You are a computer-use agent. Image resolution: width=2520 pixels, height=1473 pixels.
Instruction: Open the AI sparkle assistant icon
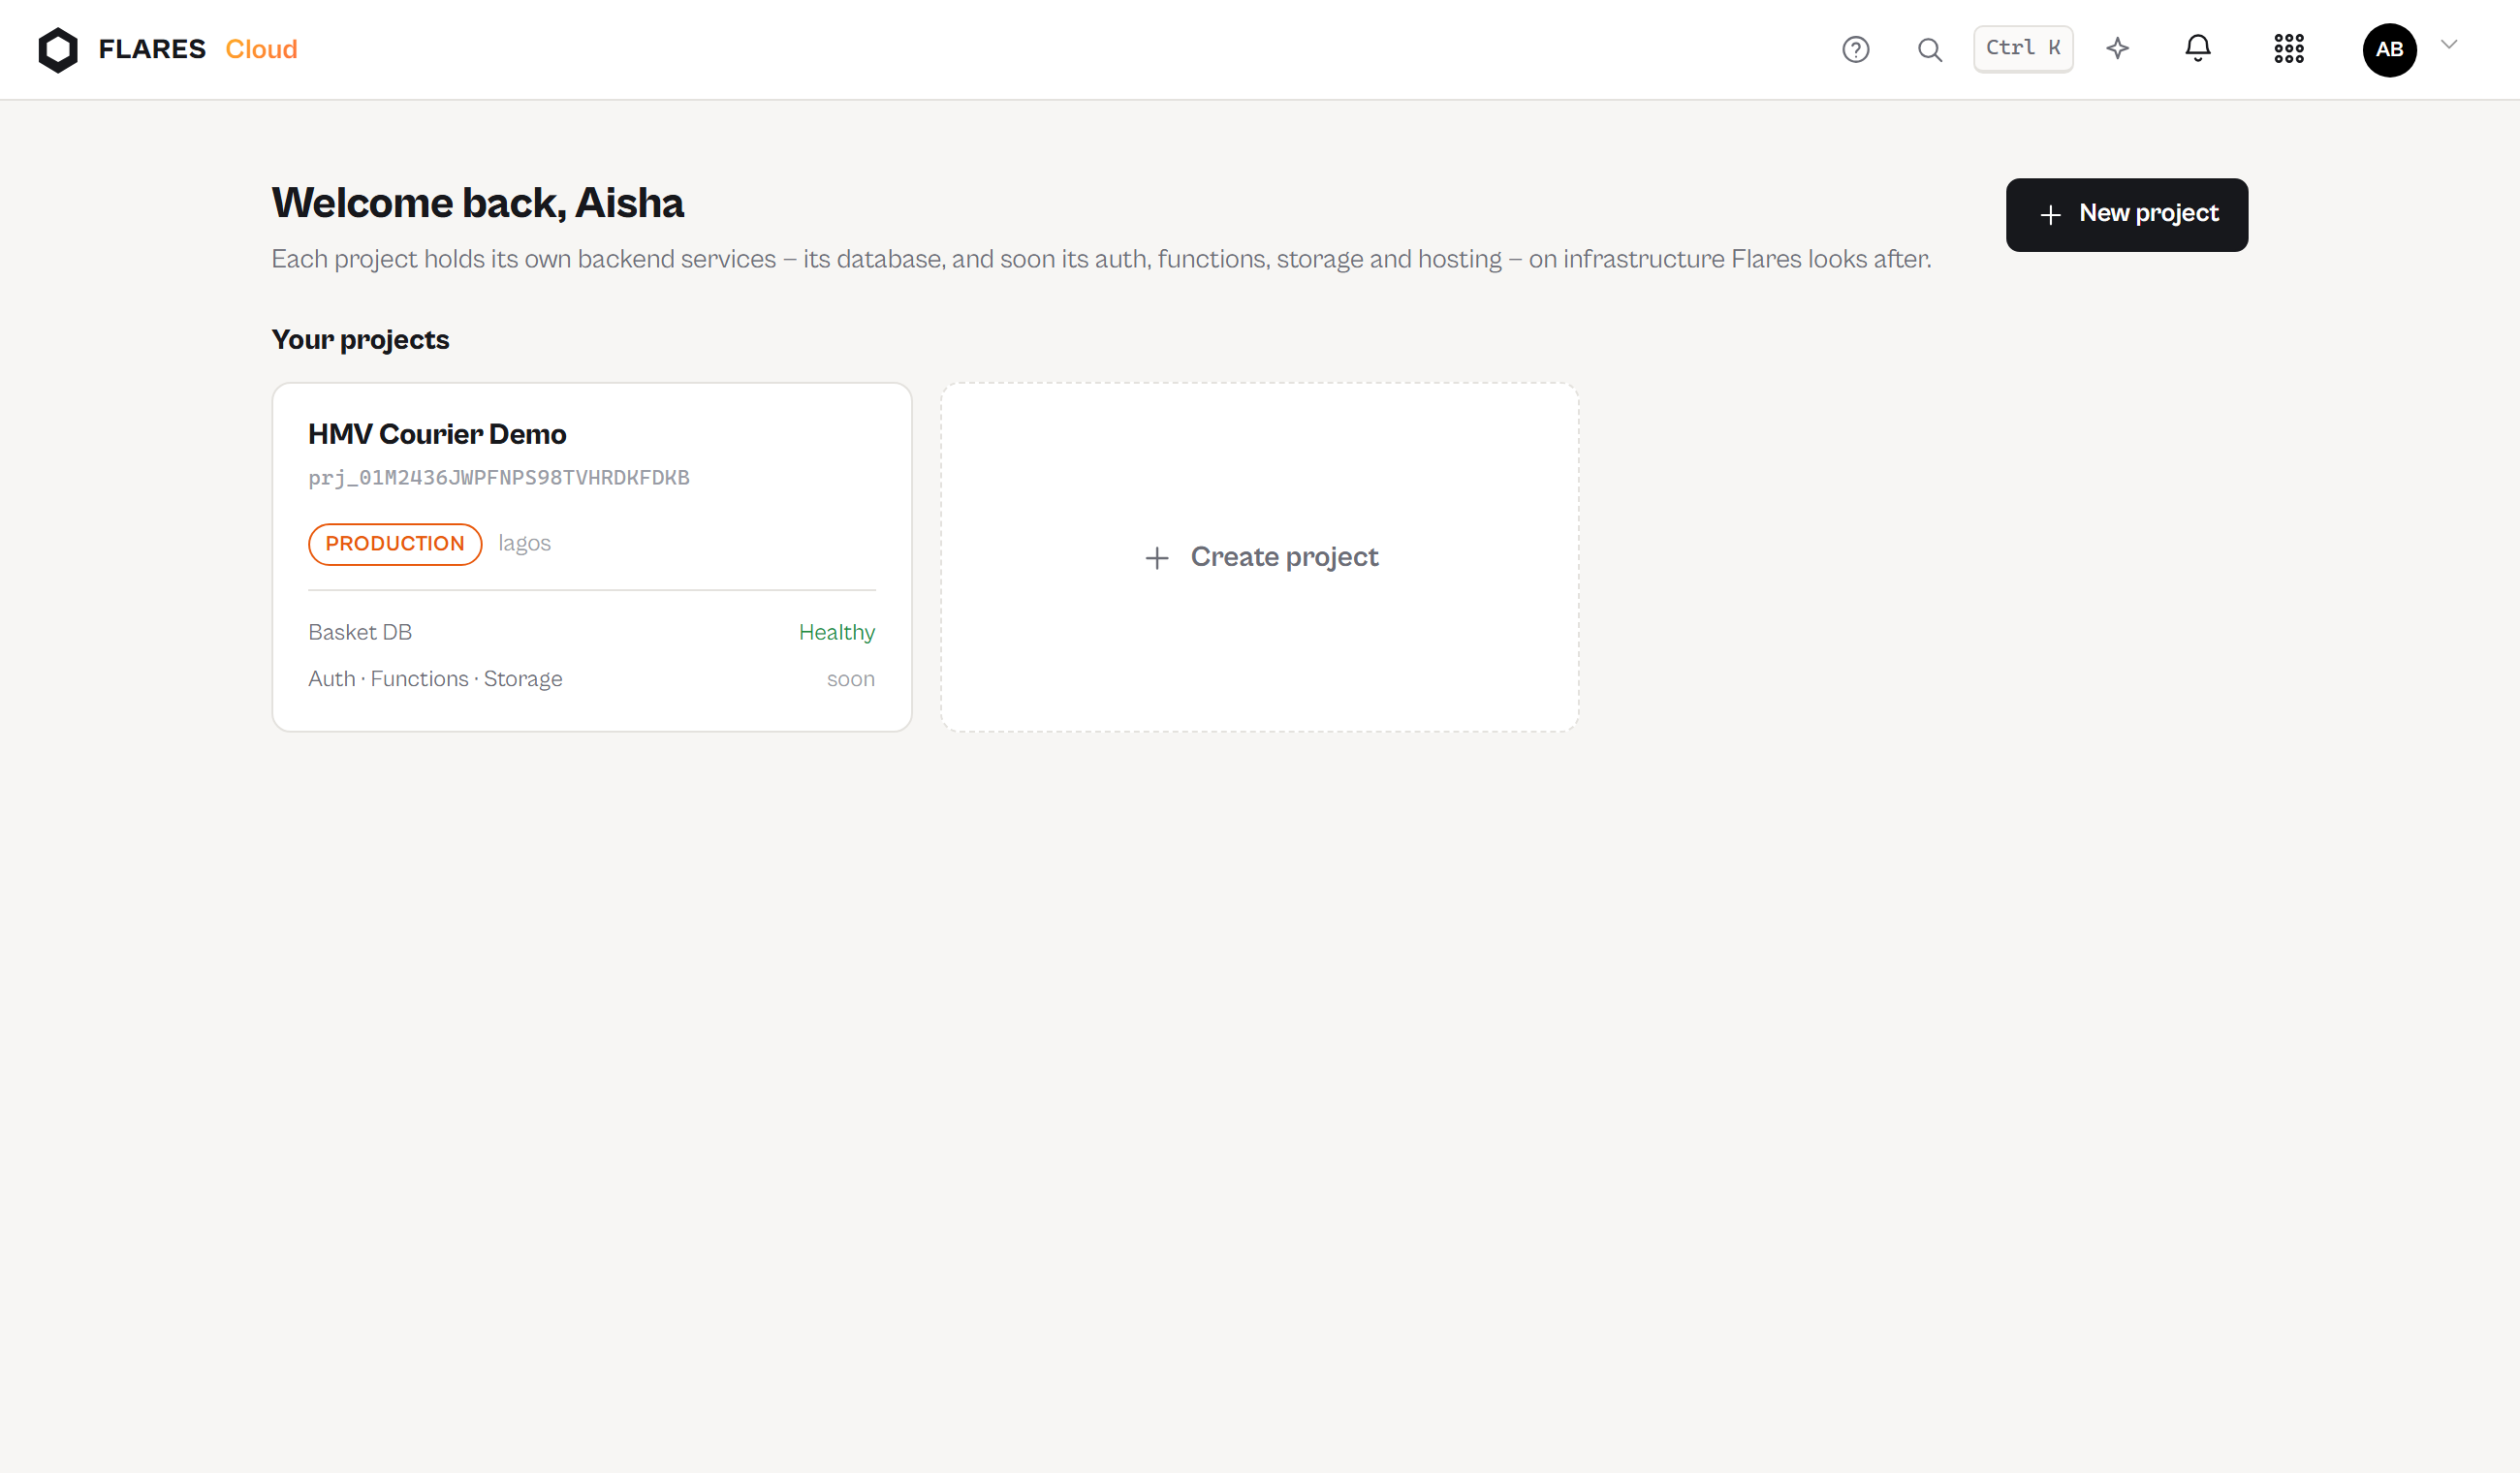point(2117,48)
